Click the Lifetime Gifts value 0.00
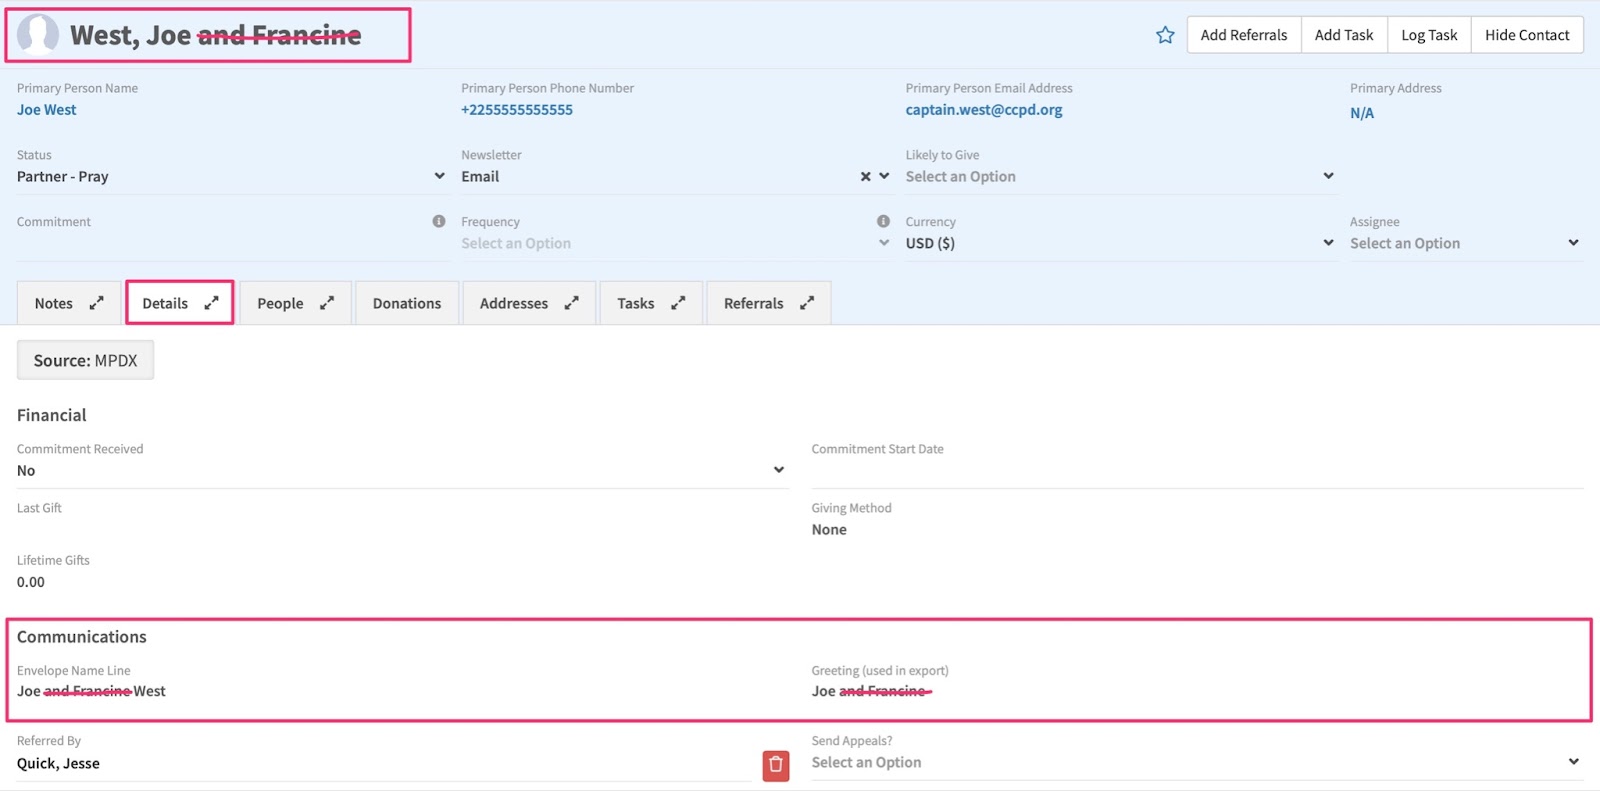The width and height of the screenshot is (1600, 791). [30, 582]
